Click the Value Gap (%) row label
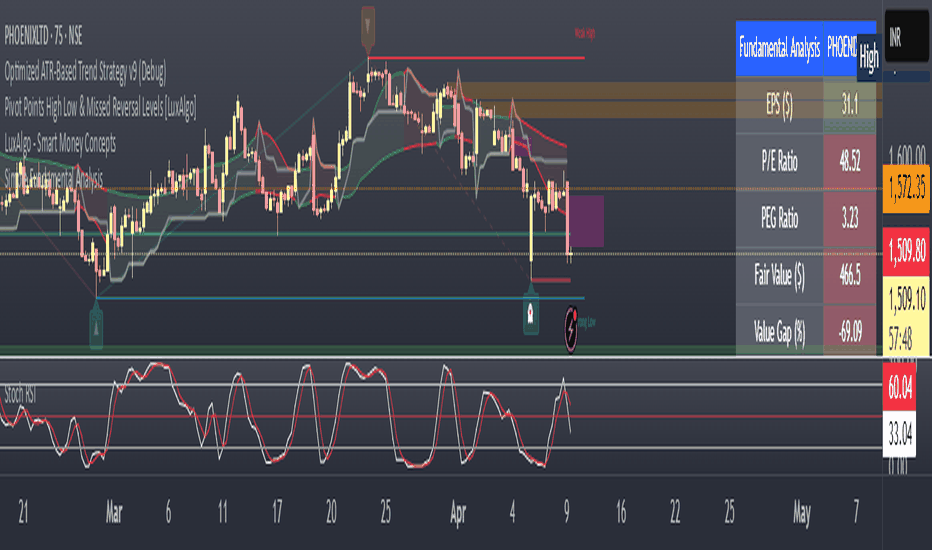Viewport: 932px width, 550px height. [x=779, y=331]
